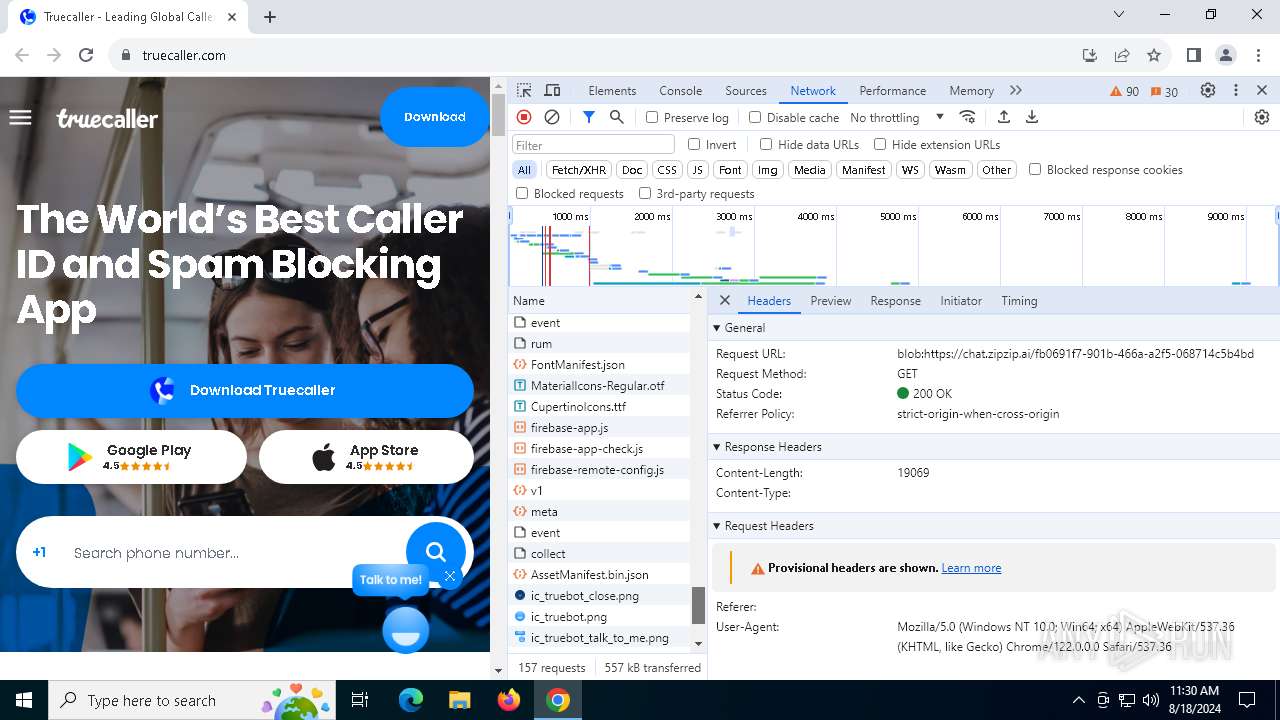Viewport: 1280px width, 720px height.
Task: Open the Google Play button
Action: [131, 457]
